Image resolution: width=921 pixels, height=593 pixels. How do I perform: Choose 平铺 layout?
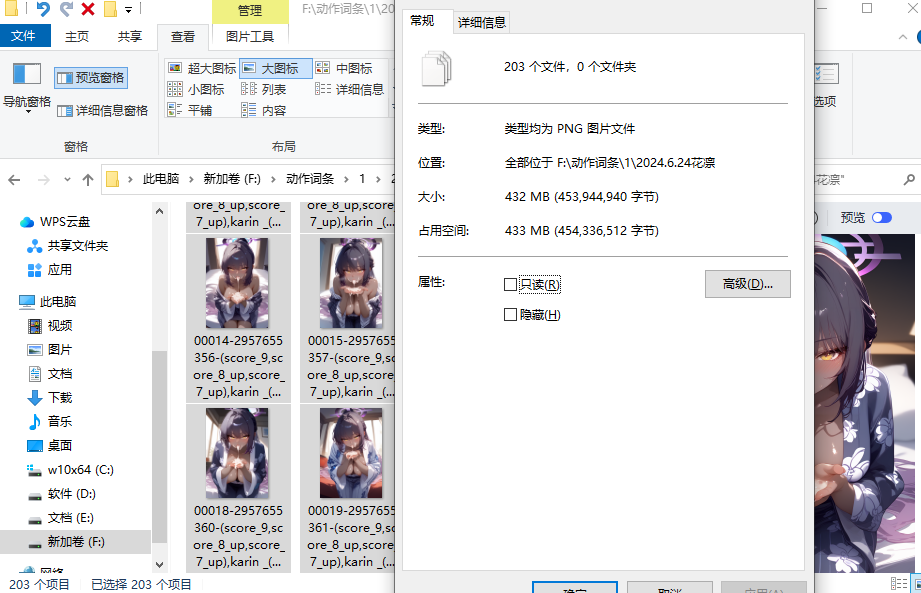pos(190,110)
